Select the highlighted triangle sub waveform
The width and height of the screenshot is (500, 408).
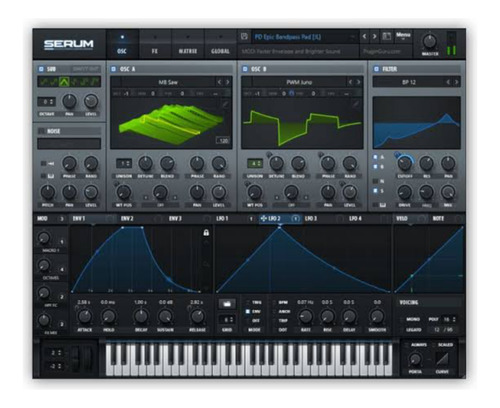[x=64, y=81]
